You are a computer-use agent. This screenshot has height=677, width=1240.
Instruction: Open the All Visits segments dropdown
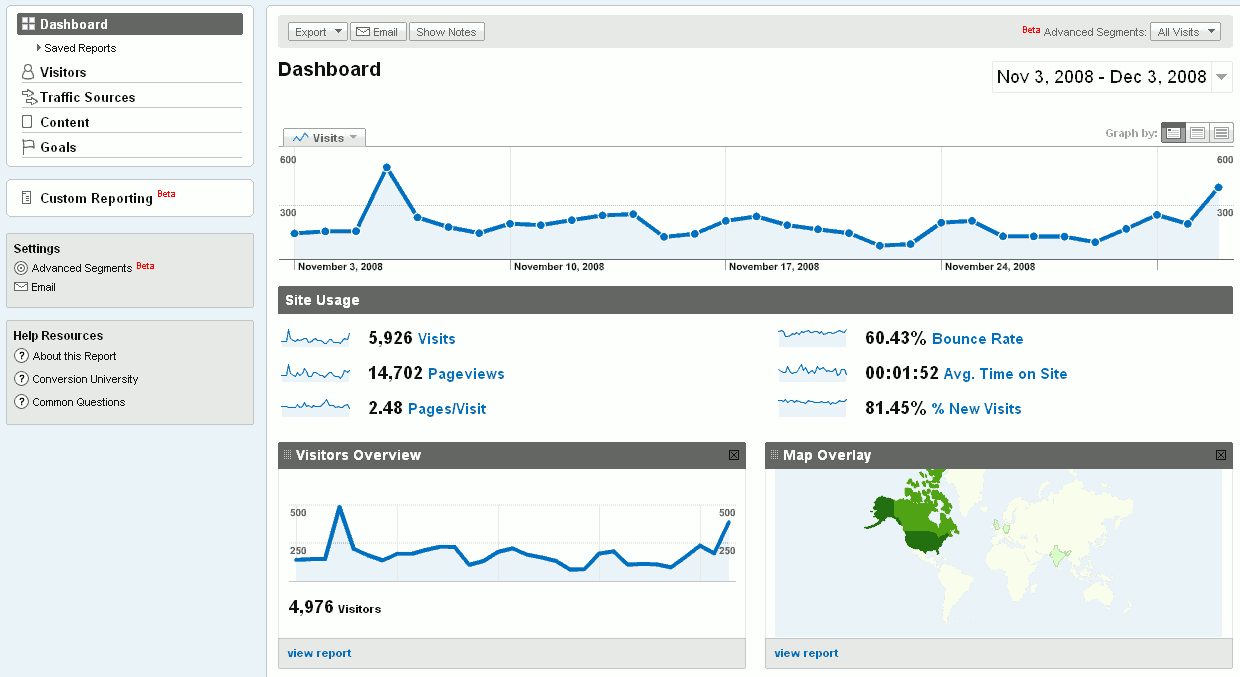tap(1185, 31)
